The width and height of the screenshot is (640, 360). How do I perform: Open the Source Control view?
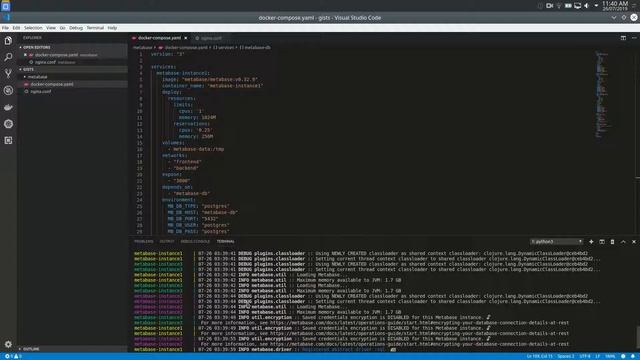pos(8,73)
